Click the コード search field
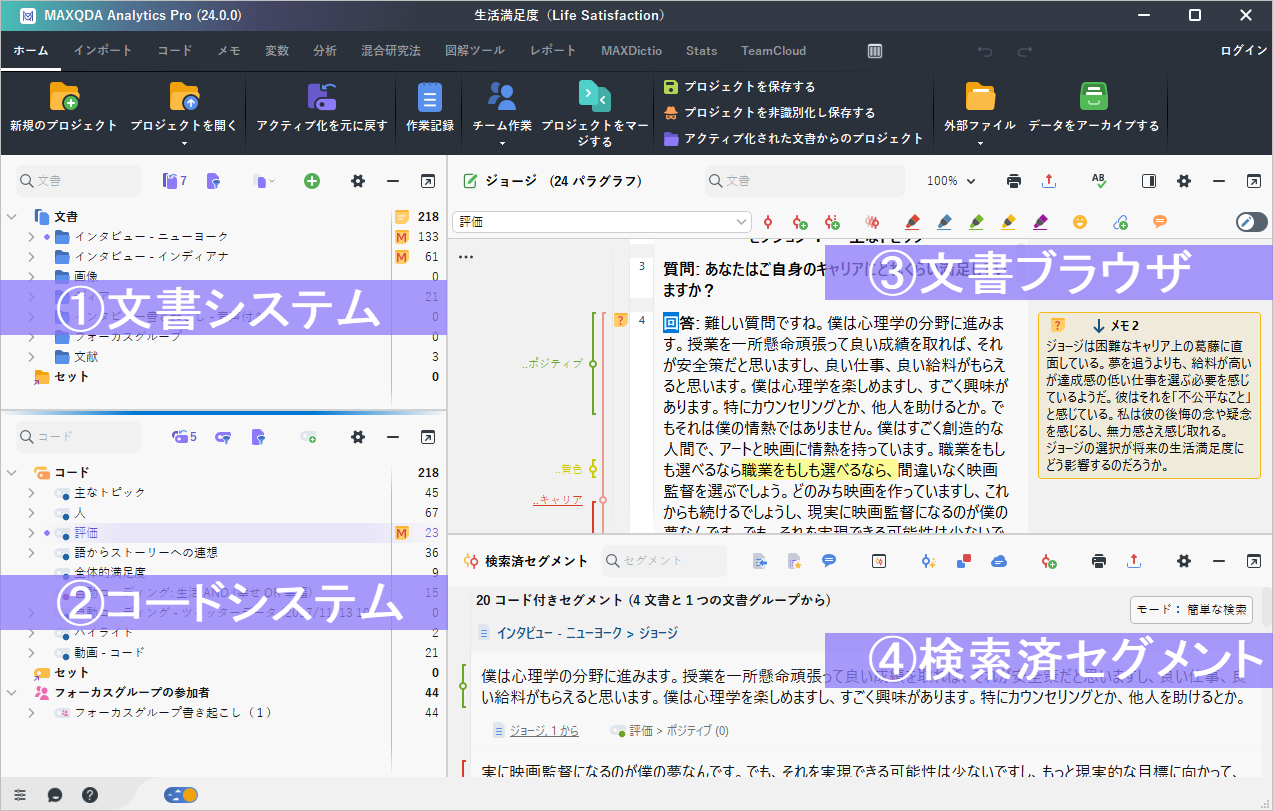This screenshot has height=811, width=1273. [79, 437]
